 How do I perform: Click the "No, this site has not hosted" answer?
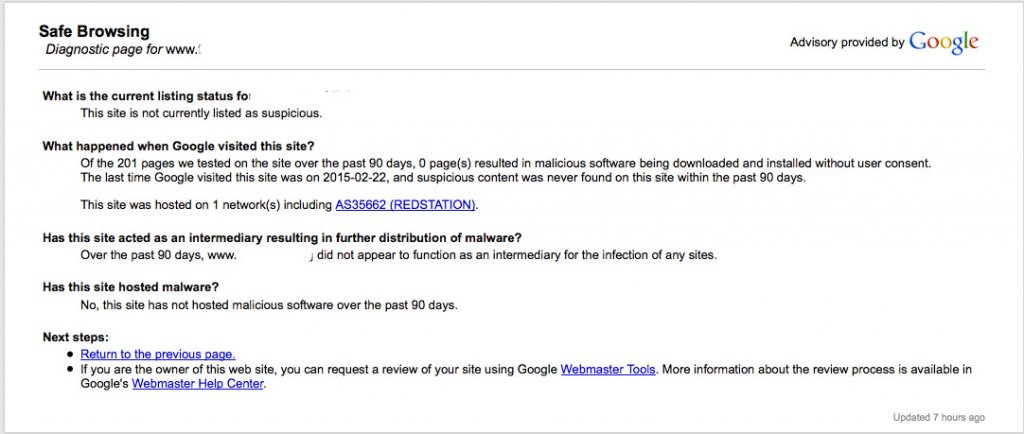click(x=269, y=304)
